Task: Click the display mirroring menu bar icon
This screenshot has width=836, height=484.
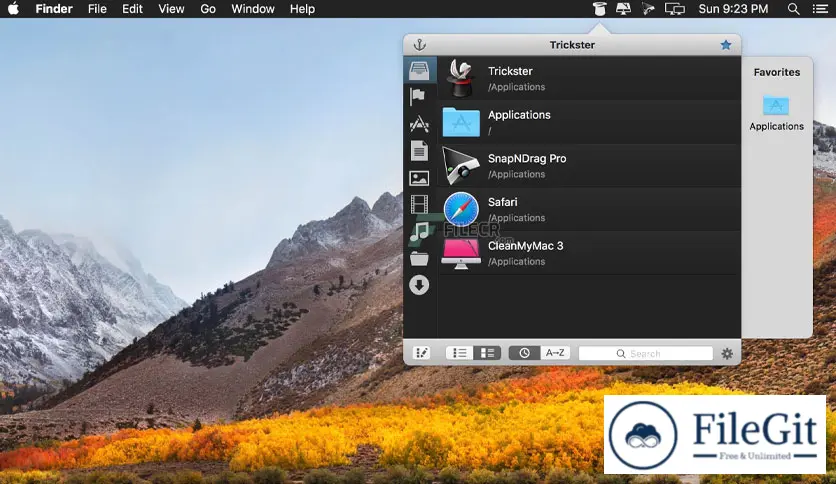Action: [674, 9]
